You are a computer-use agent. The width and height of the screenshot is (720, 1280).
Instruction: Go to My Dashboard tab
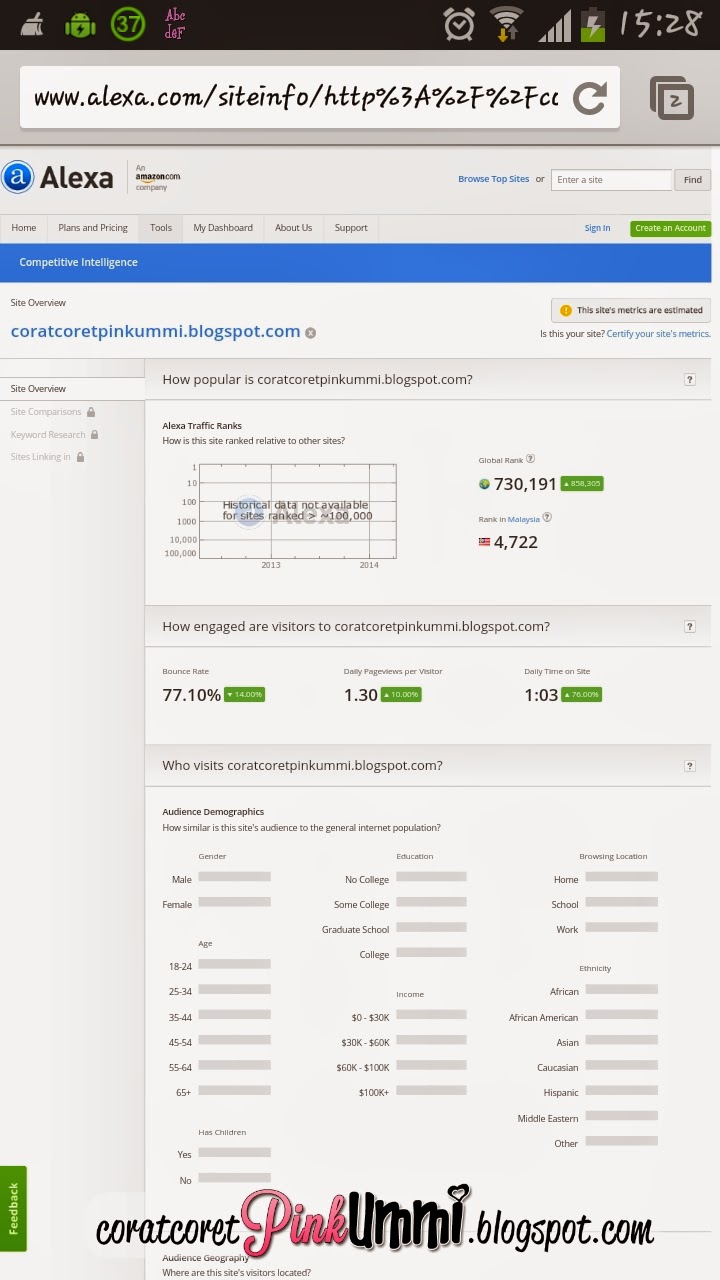tap(223, 228)
